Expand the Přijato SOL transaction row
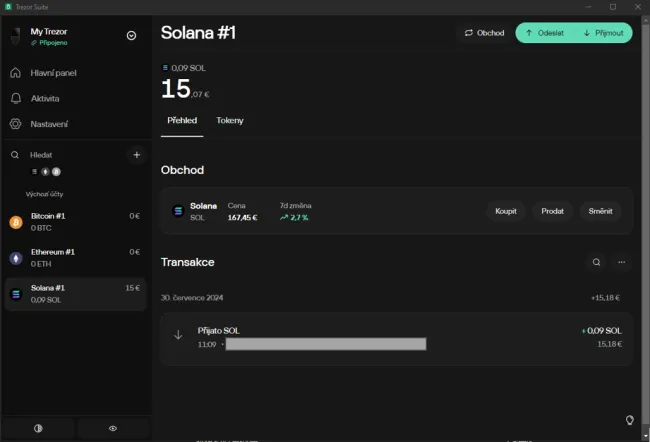 click(x=396, y=337)
